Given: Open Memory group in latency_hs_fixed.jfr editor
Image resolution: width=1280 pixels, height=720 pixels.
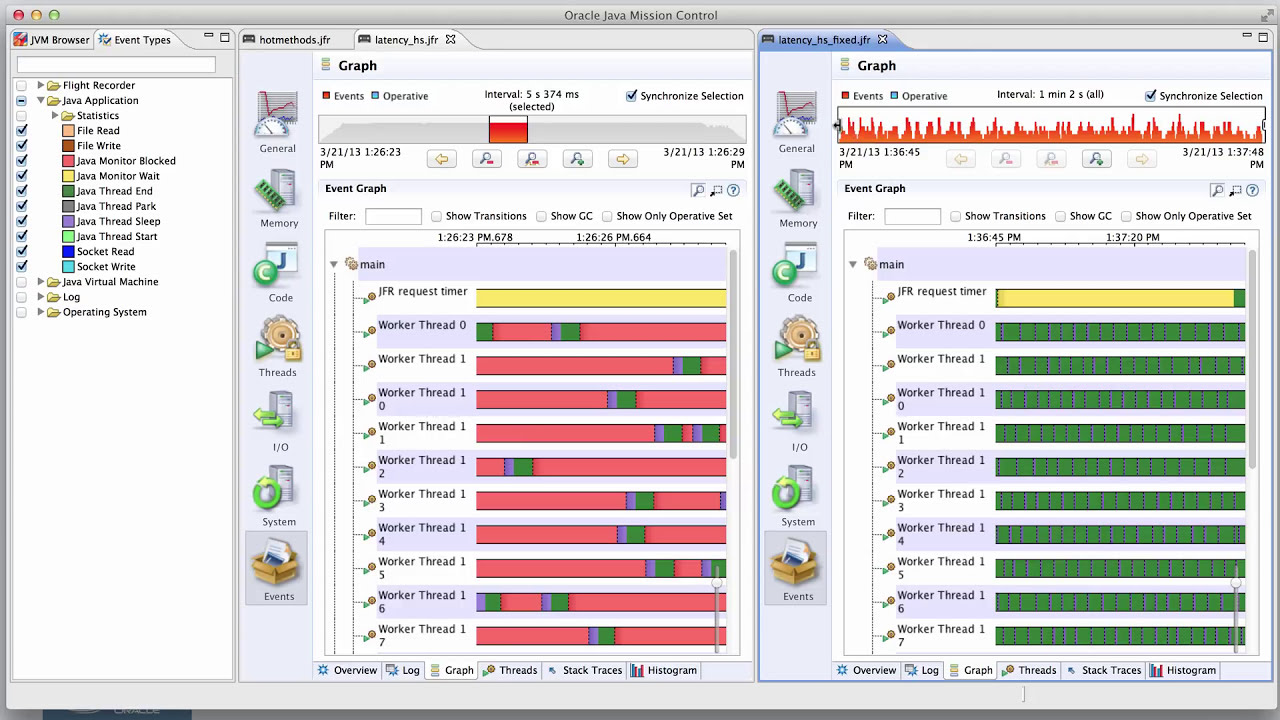Looking at the screenshot, I should (x=796, y=197).
